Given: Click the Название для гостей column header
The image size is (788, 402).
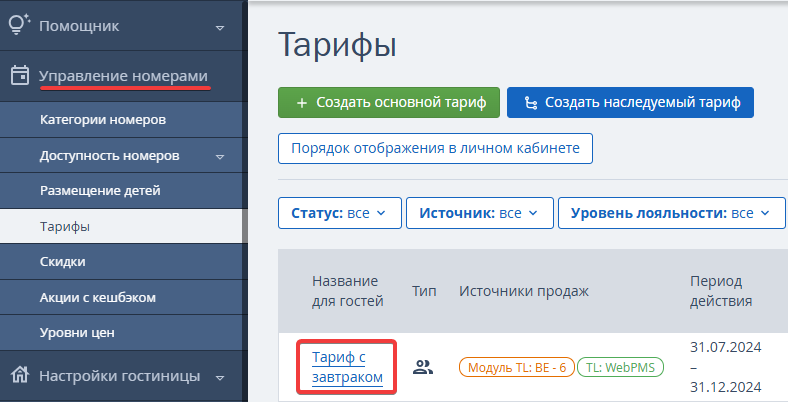Looking at the screenshot, I should [347, 291].
